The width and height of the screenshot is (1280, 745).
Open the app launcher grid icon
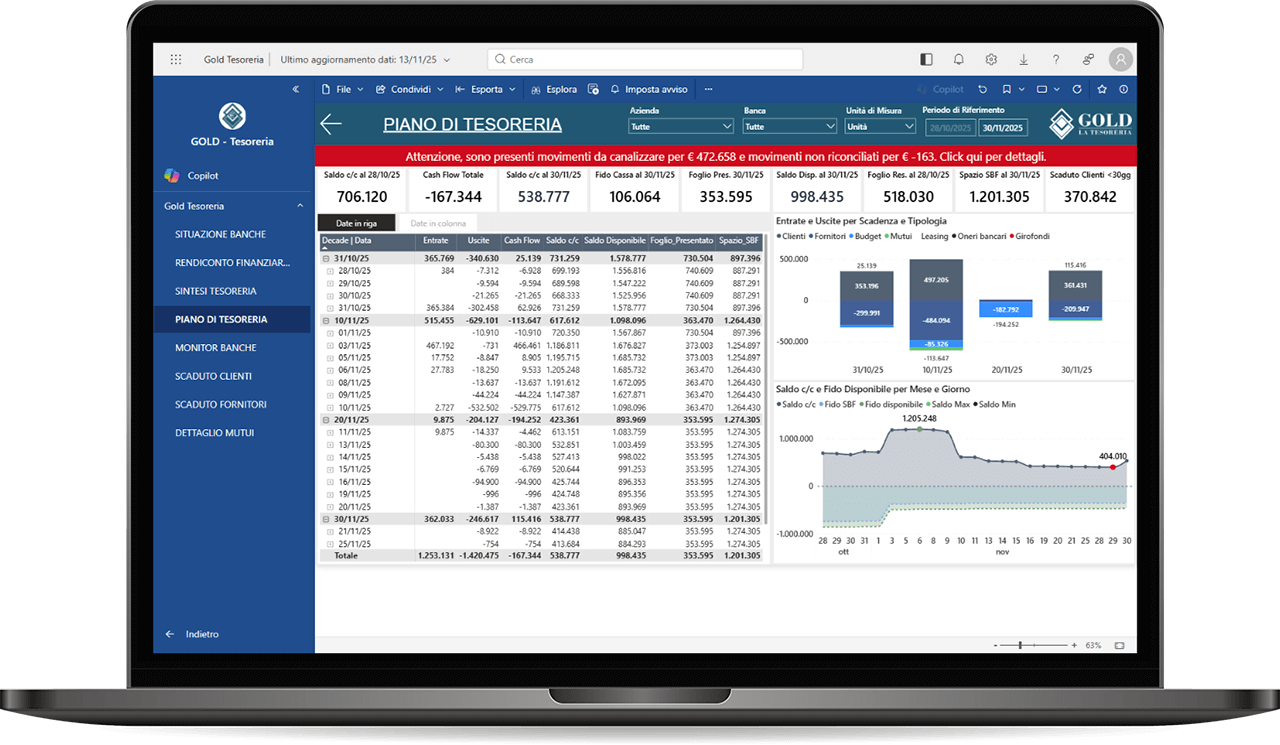pos(176,60)
